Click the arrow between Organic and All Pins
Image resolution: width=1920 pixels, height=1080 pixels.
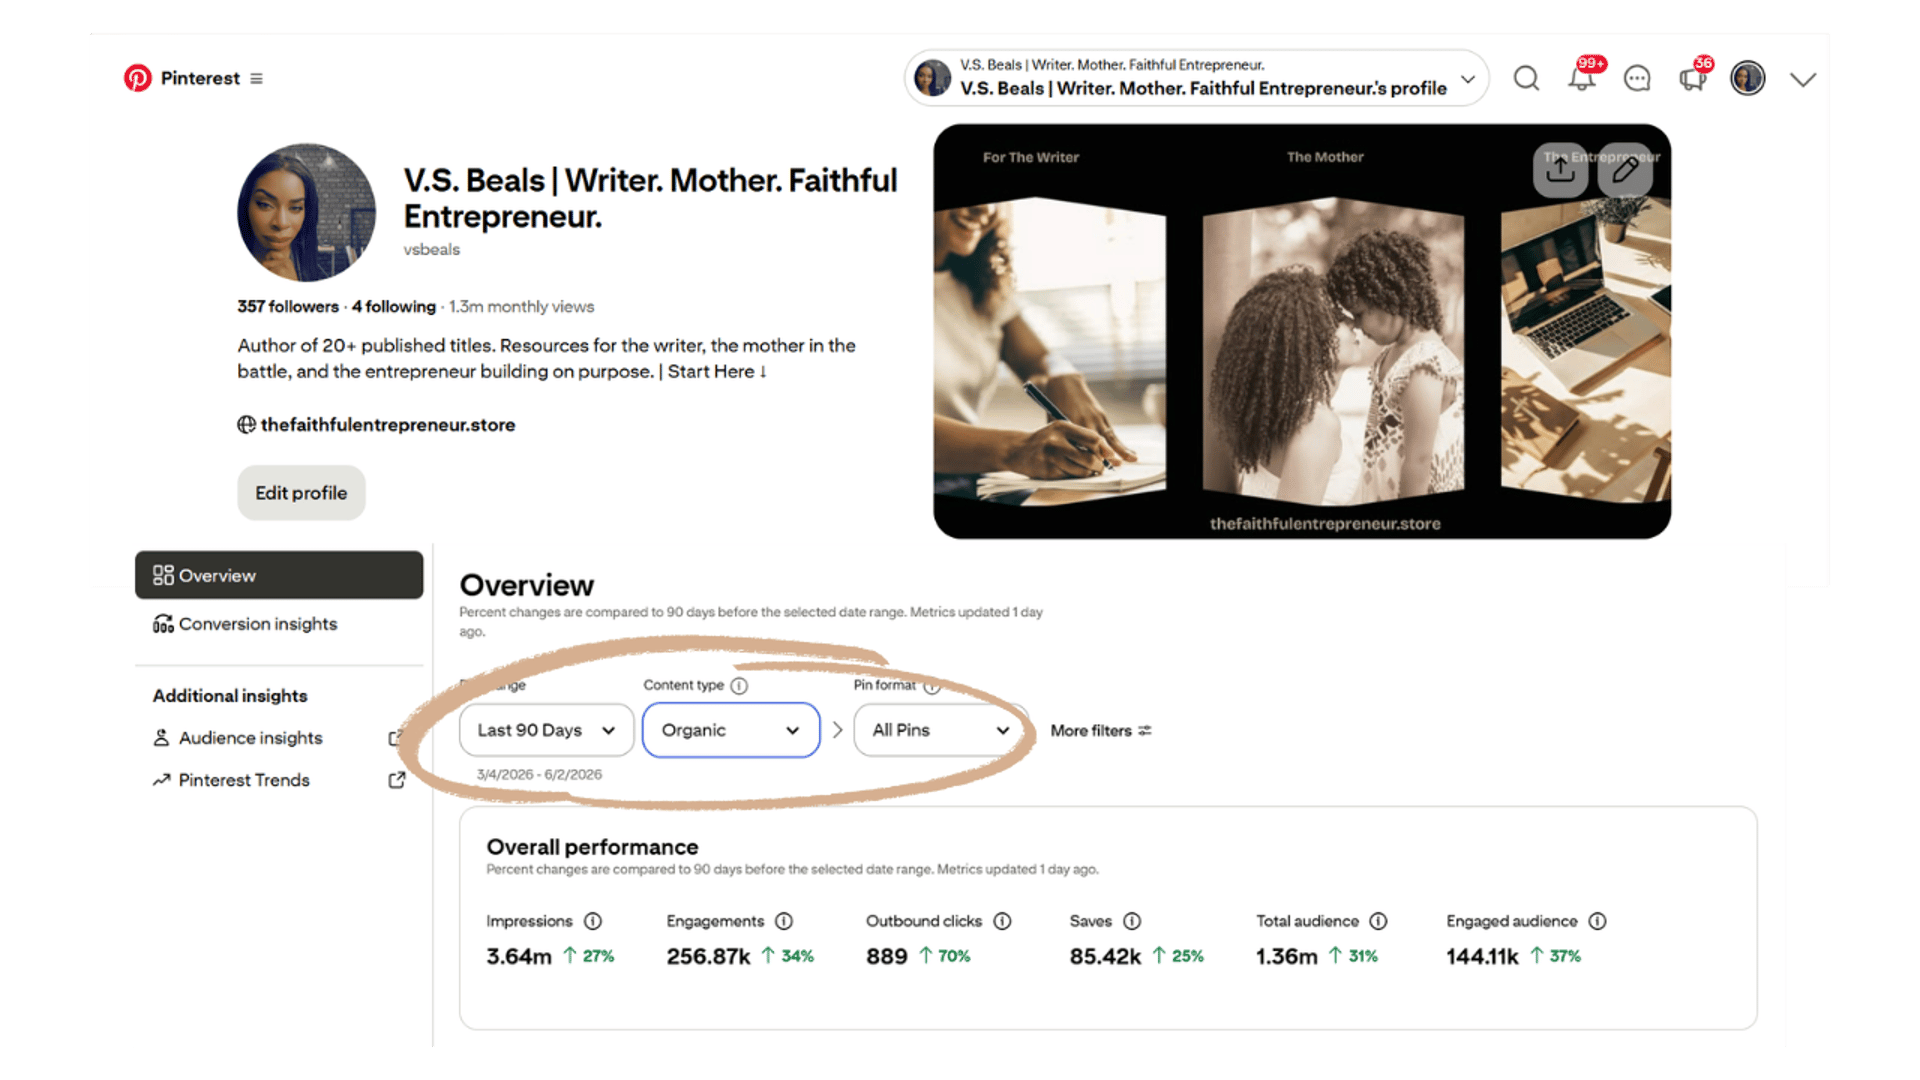click(837, 730)
